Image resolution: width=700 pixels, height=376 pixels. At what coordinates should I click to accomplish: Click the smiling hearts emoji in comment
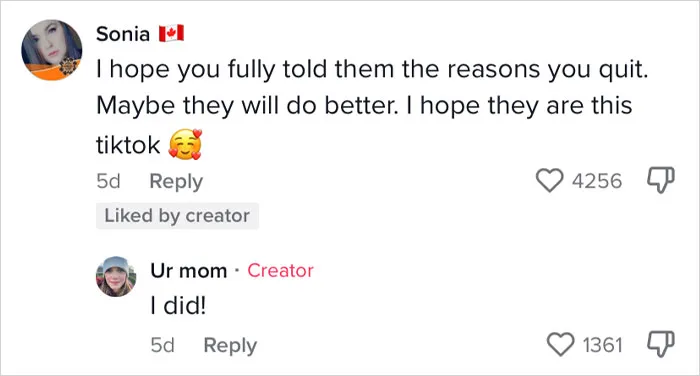click(185, 145)
